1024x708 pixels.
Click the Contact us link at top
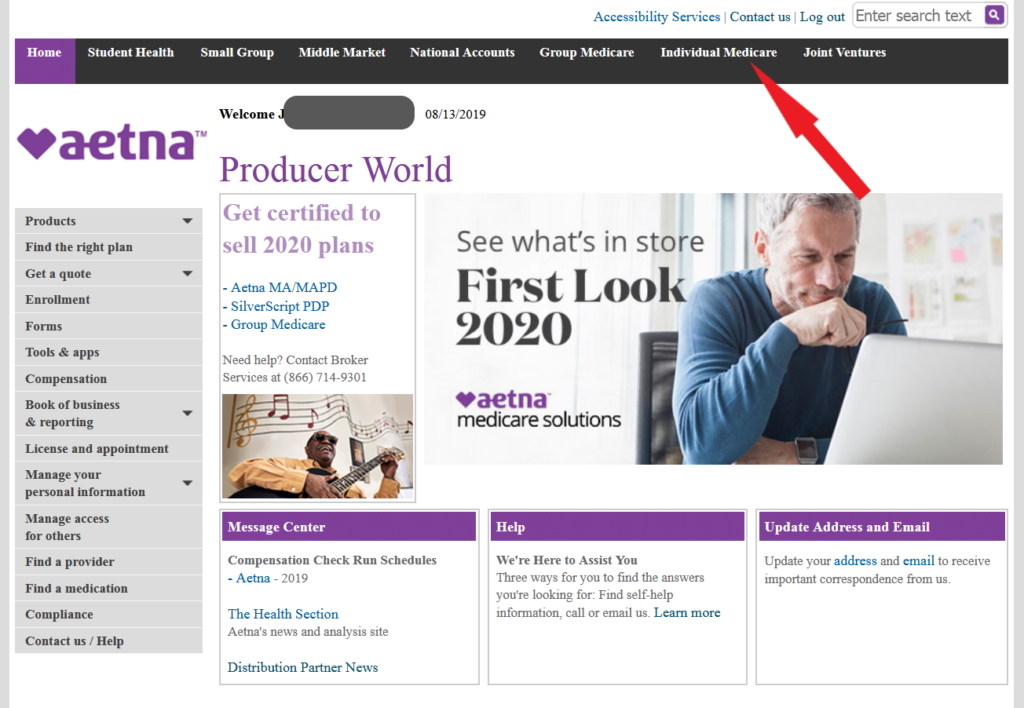(x=760, y=17)
